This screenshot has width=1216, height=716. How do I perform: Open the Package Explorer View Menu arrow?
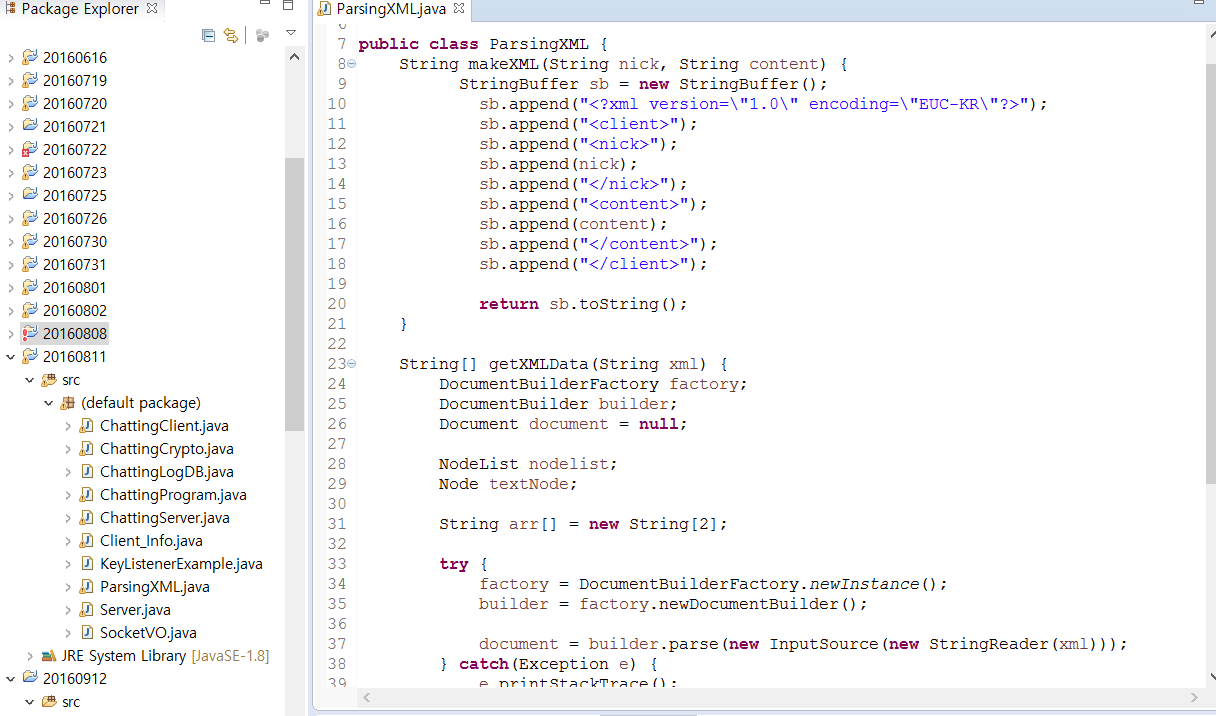[291, 33]
